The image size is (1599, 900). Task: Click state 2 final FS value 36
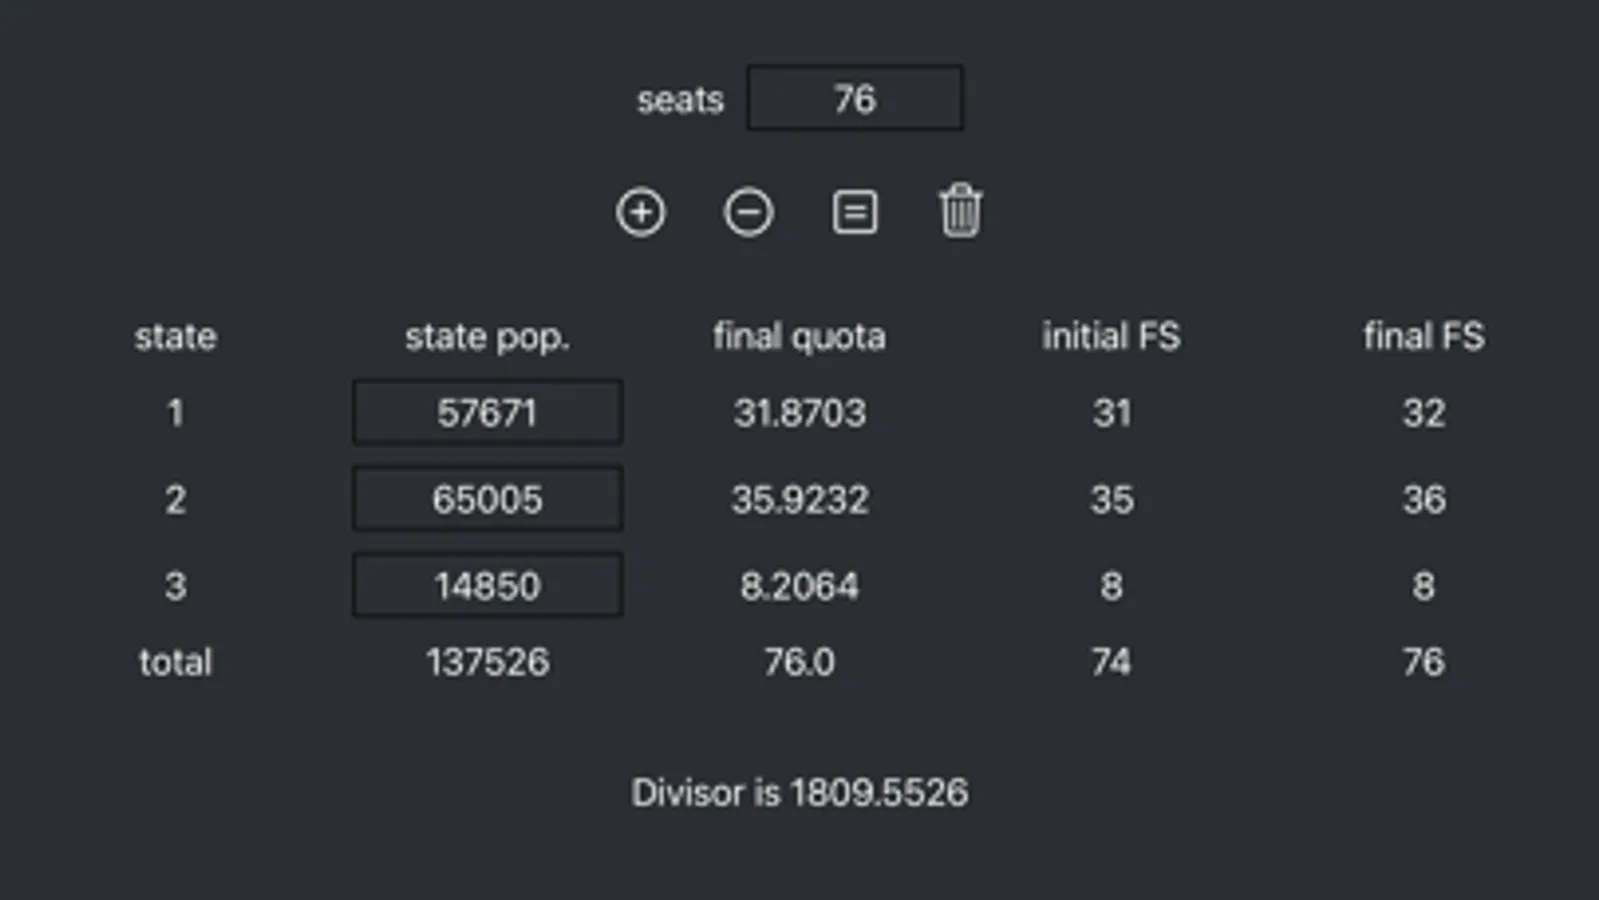tap(1423, 499)
